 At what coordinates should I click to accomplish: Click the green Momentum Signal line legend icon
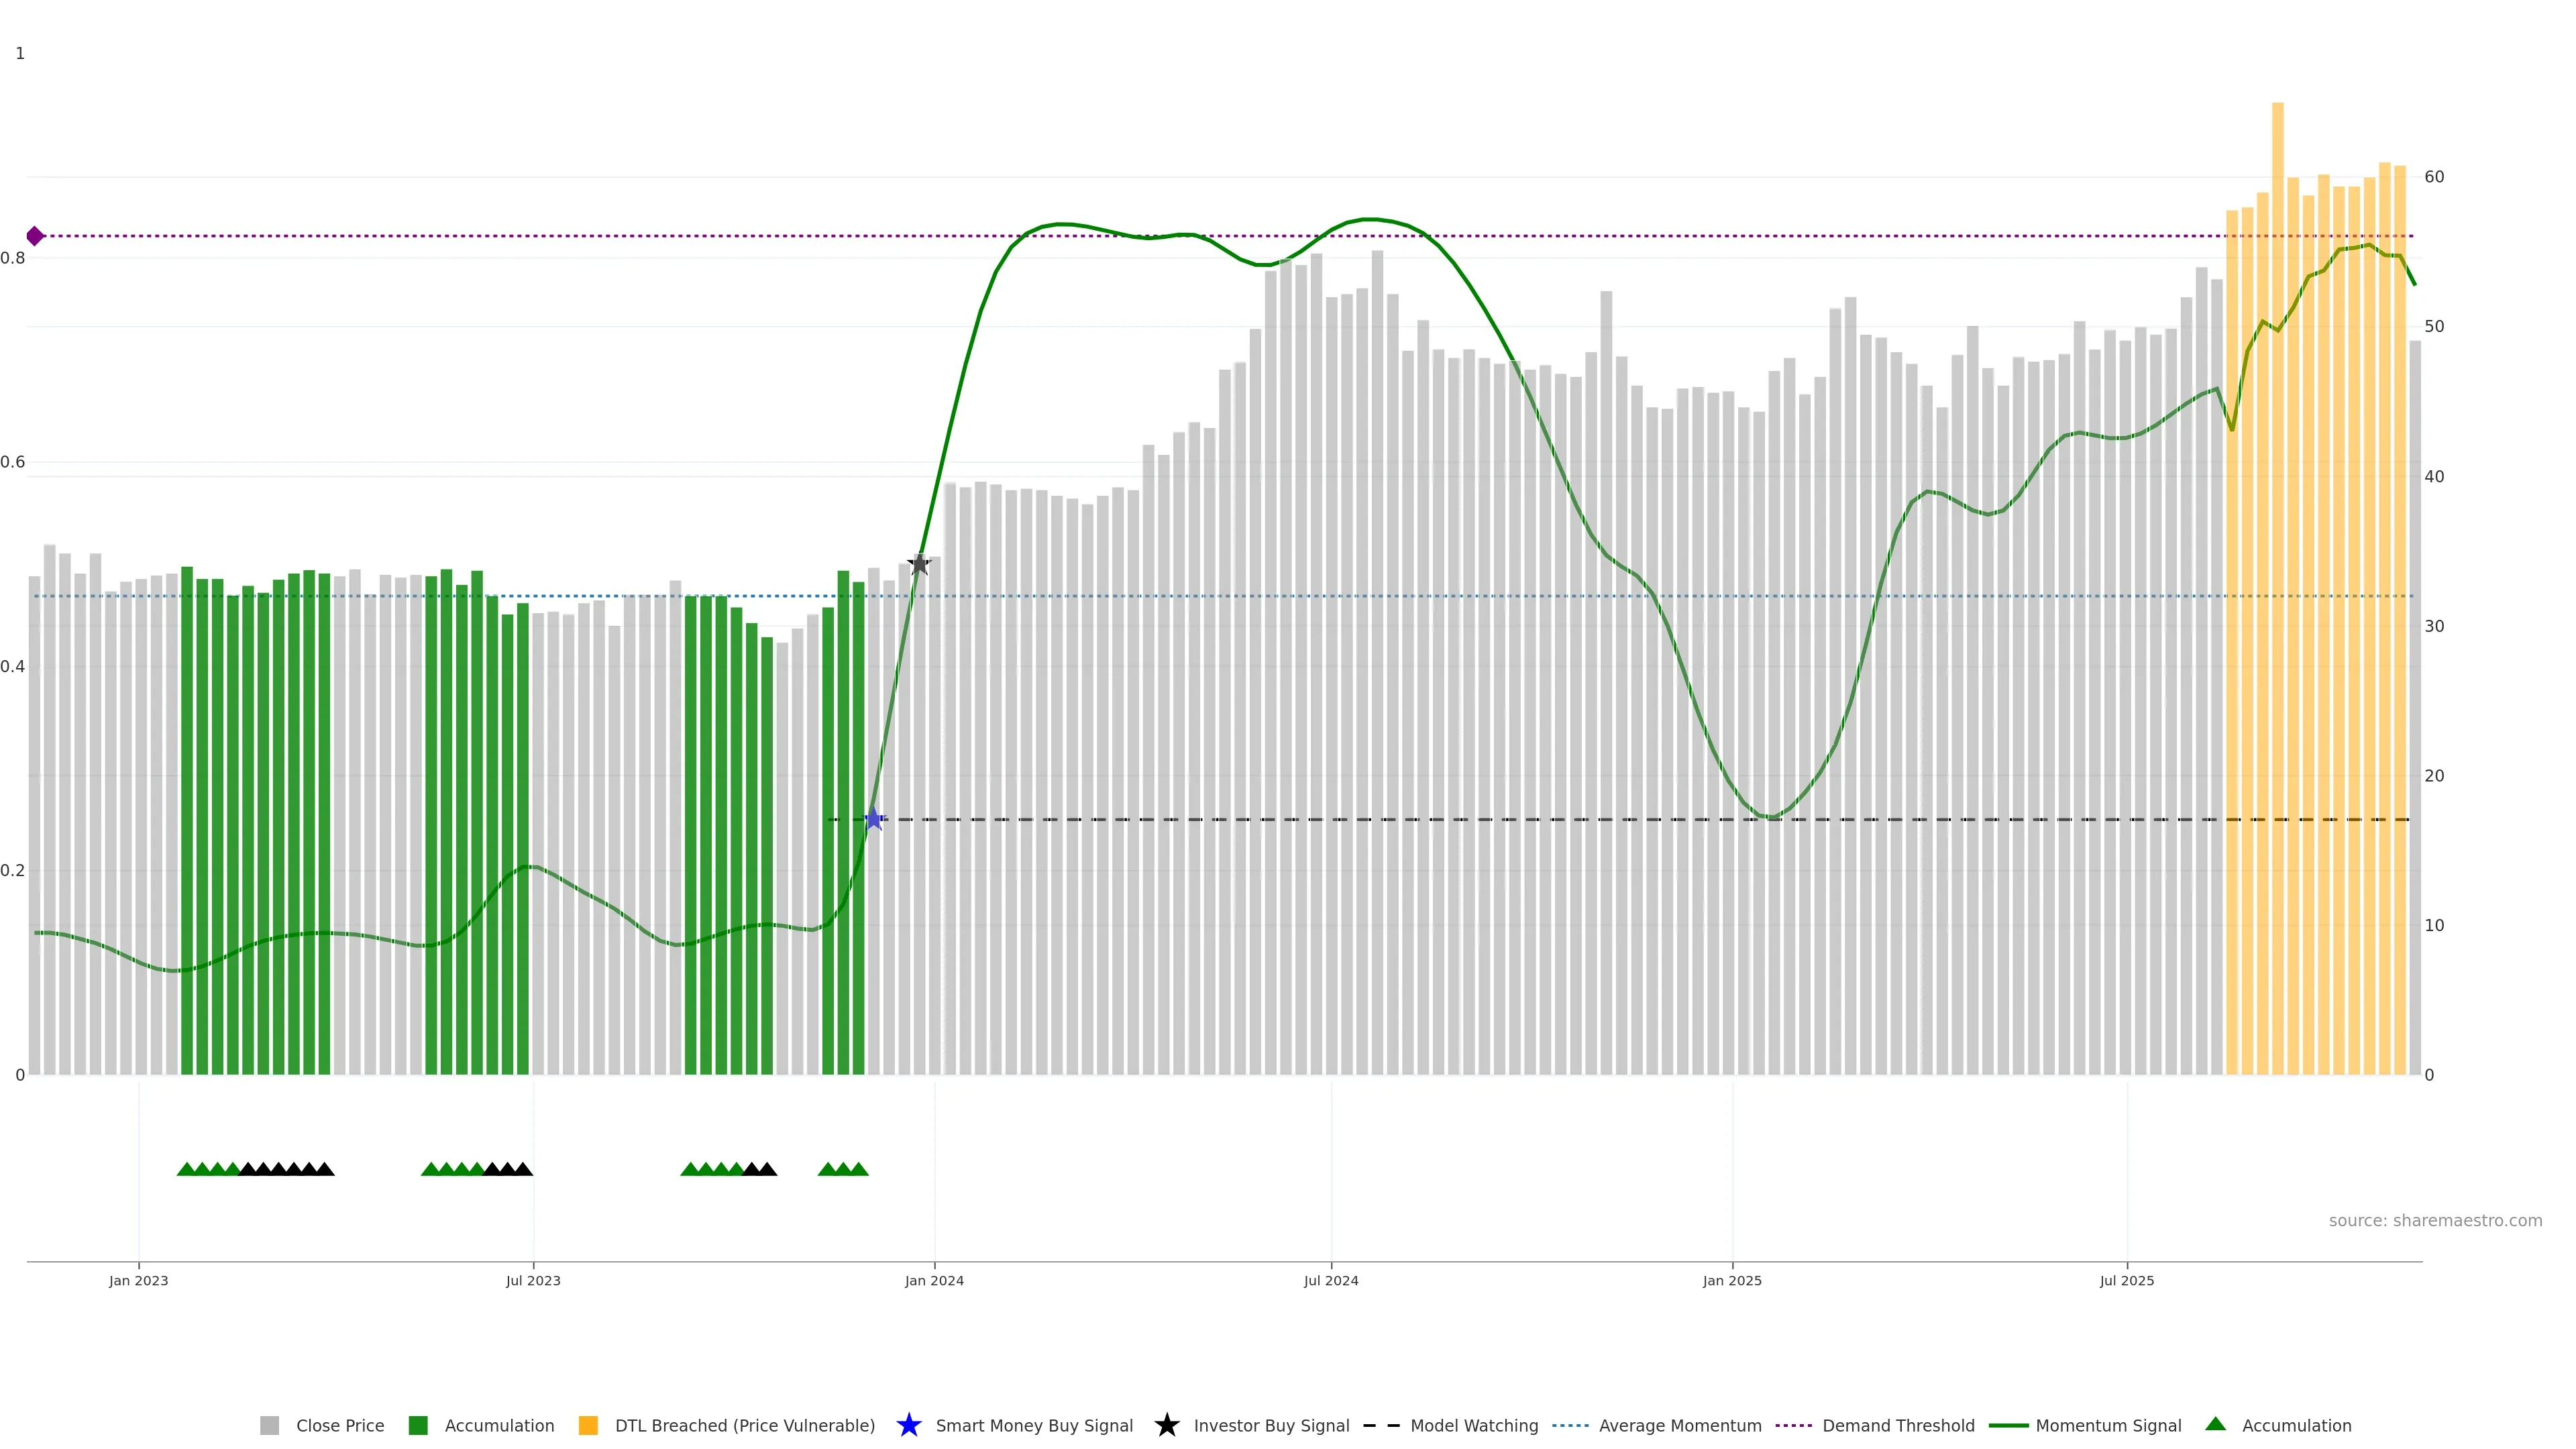pyautogui.click(x=2008, y=1425)
